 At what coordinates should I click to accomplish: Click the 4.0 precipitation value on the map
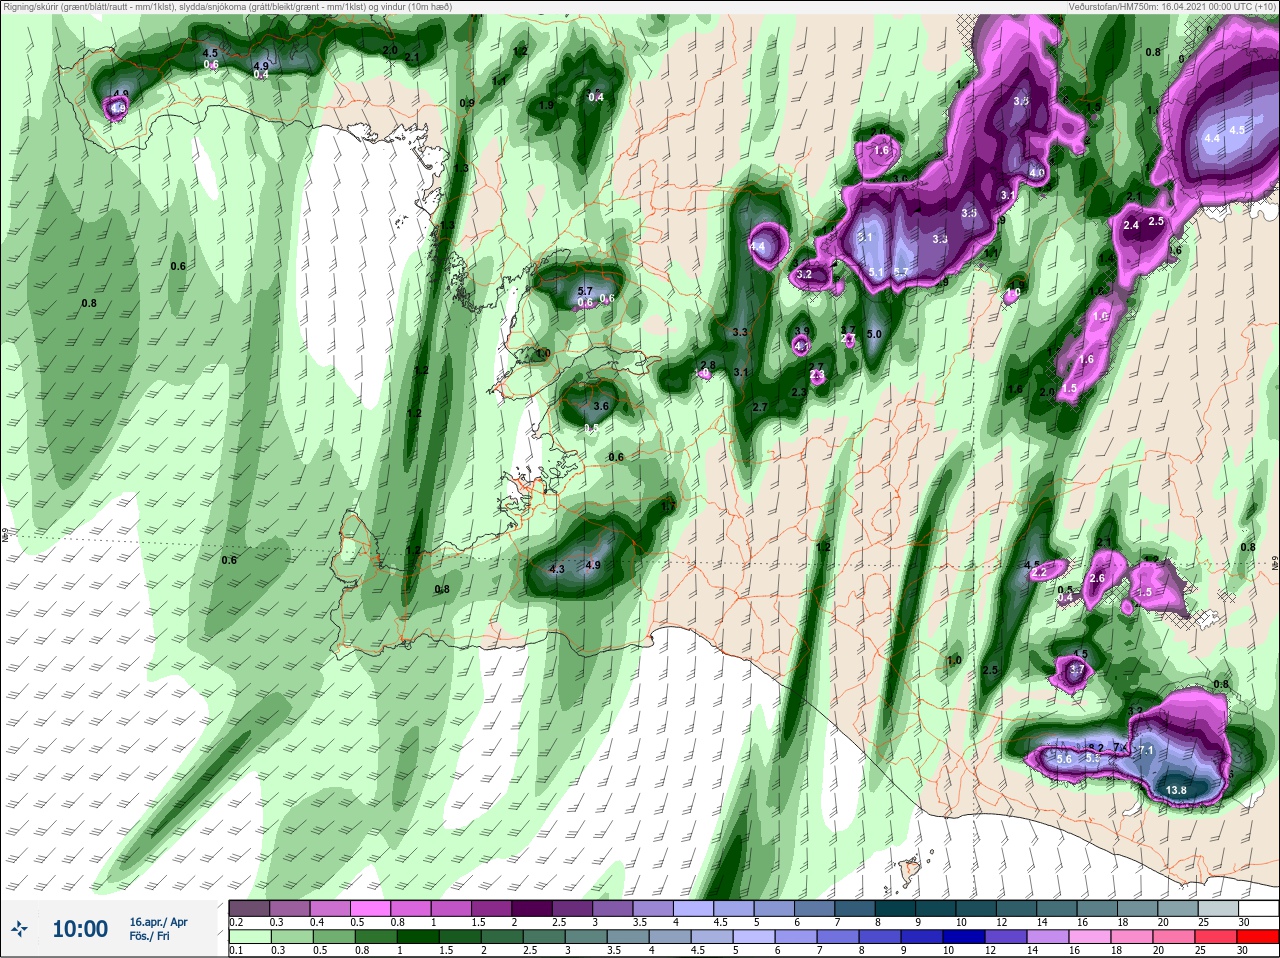tap(1037, 172)
